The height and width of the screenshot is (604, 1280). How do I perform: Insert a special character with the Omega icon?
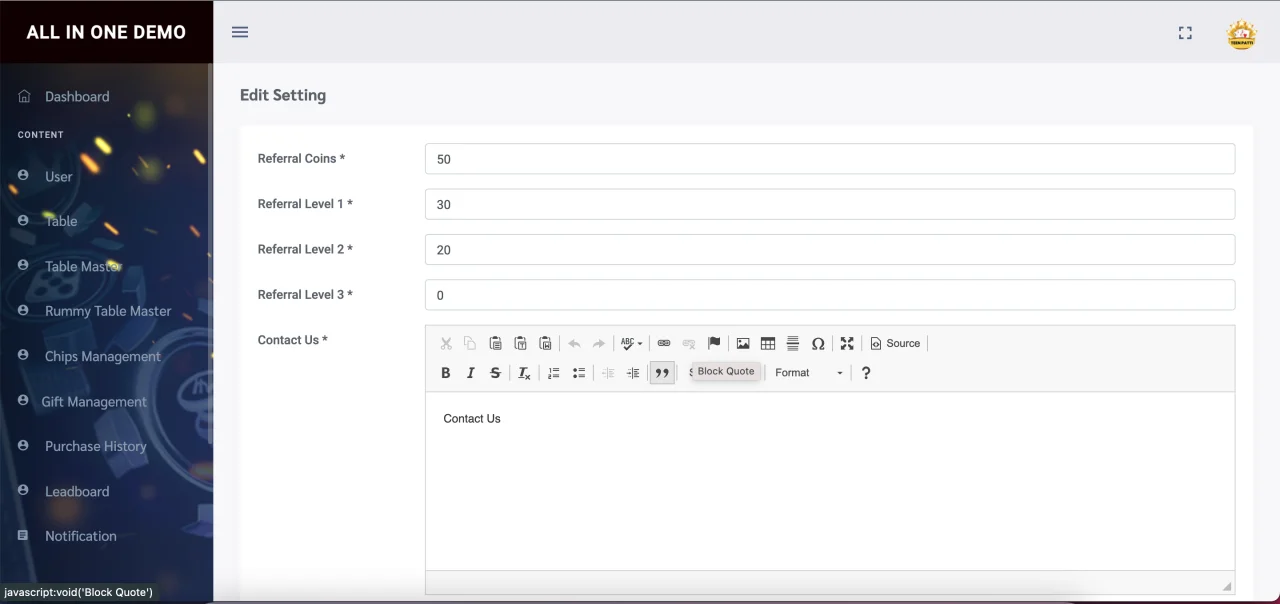pyautogui.click(x=818, y=343)
